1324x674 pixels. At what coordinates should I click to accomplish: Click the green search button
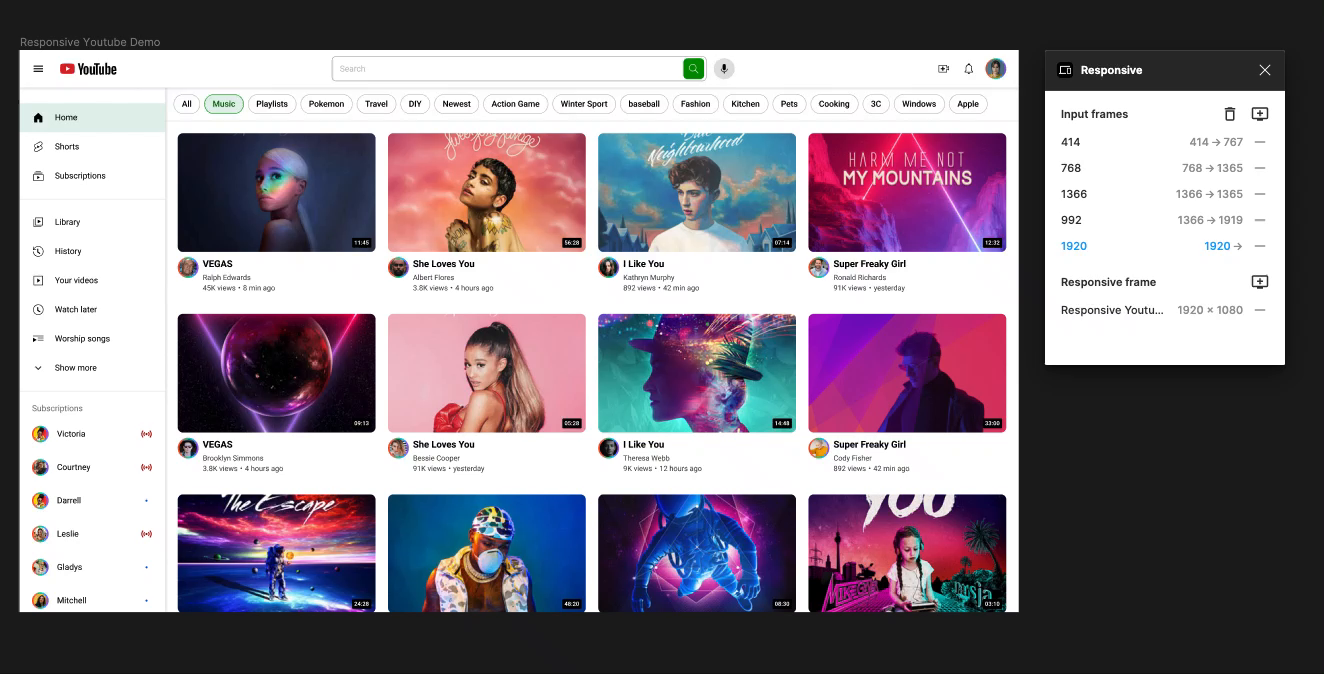click(693, 69)
